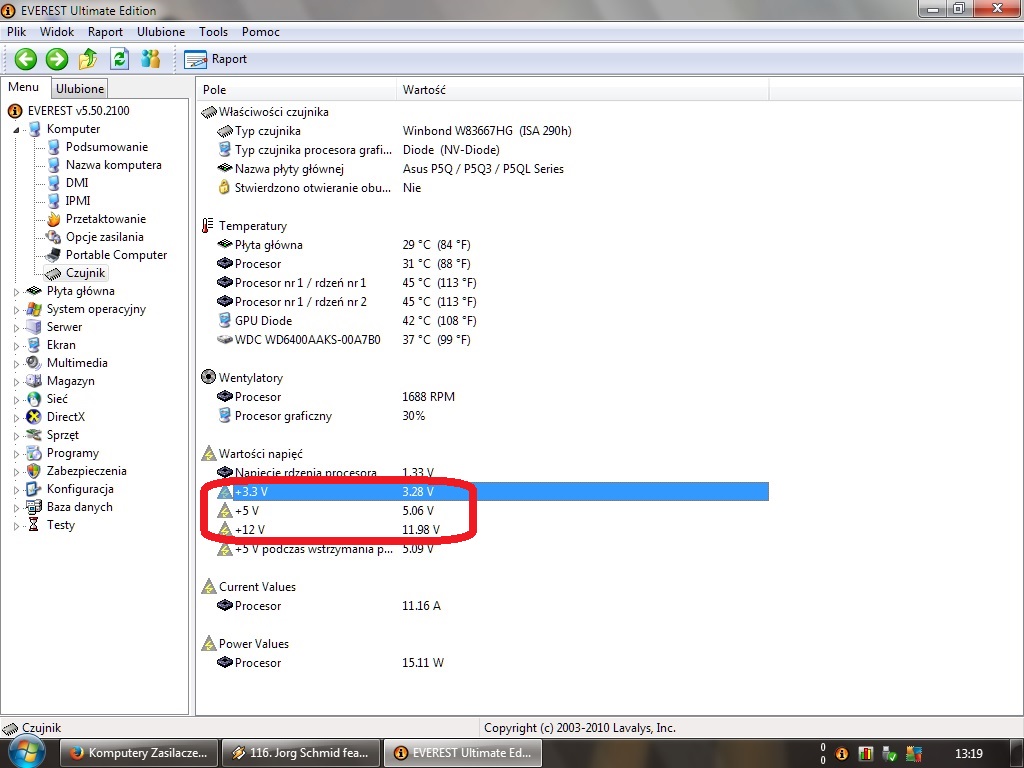The image size is (1024, 768).
Task: Select Podsumowanie in the tree
Action: coord(106,147)
